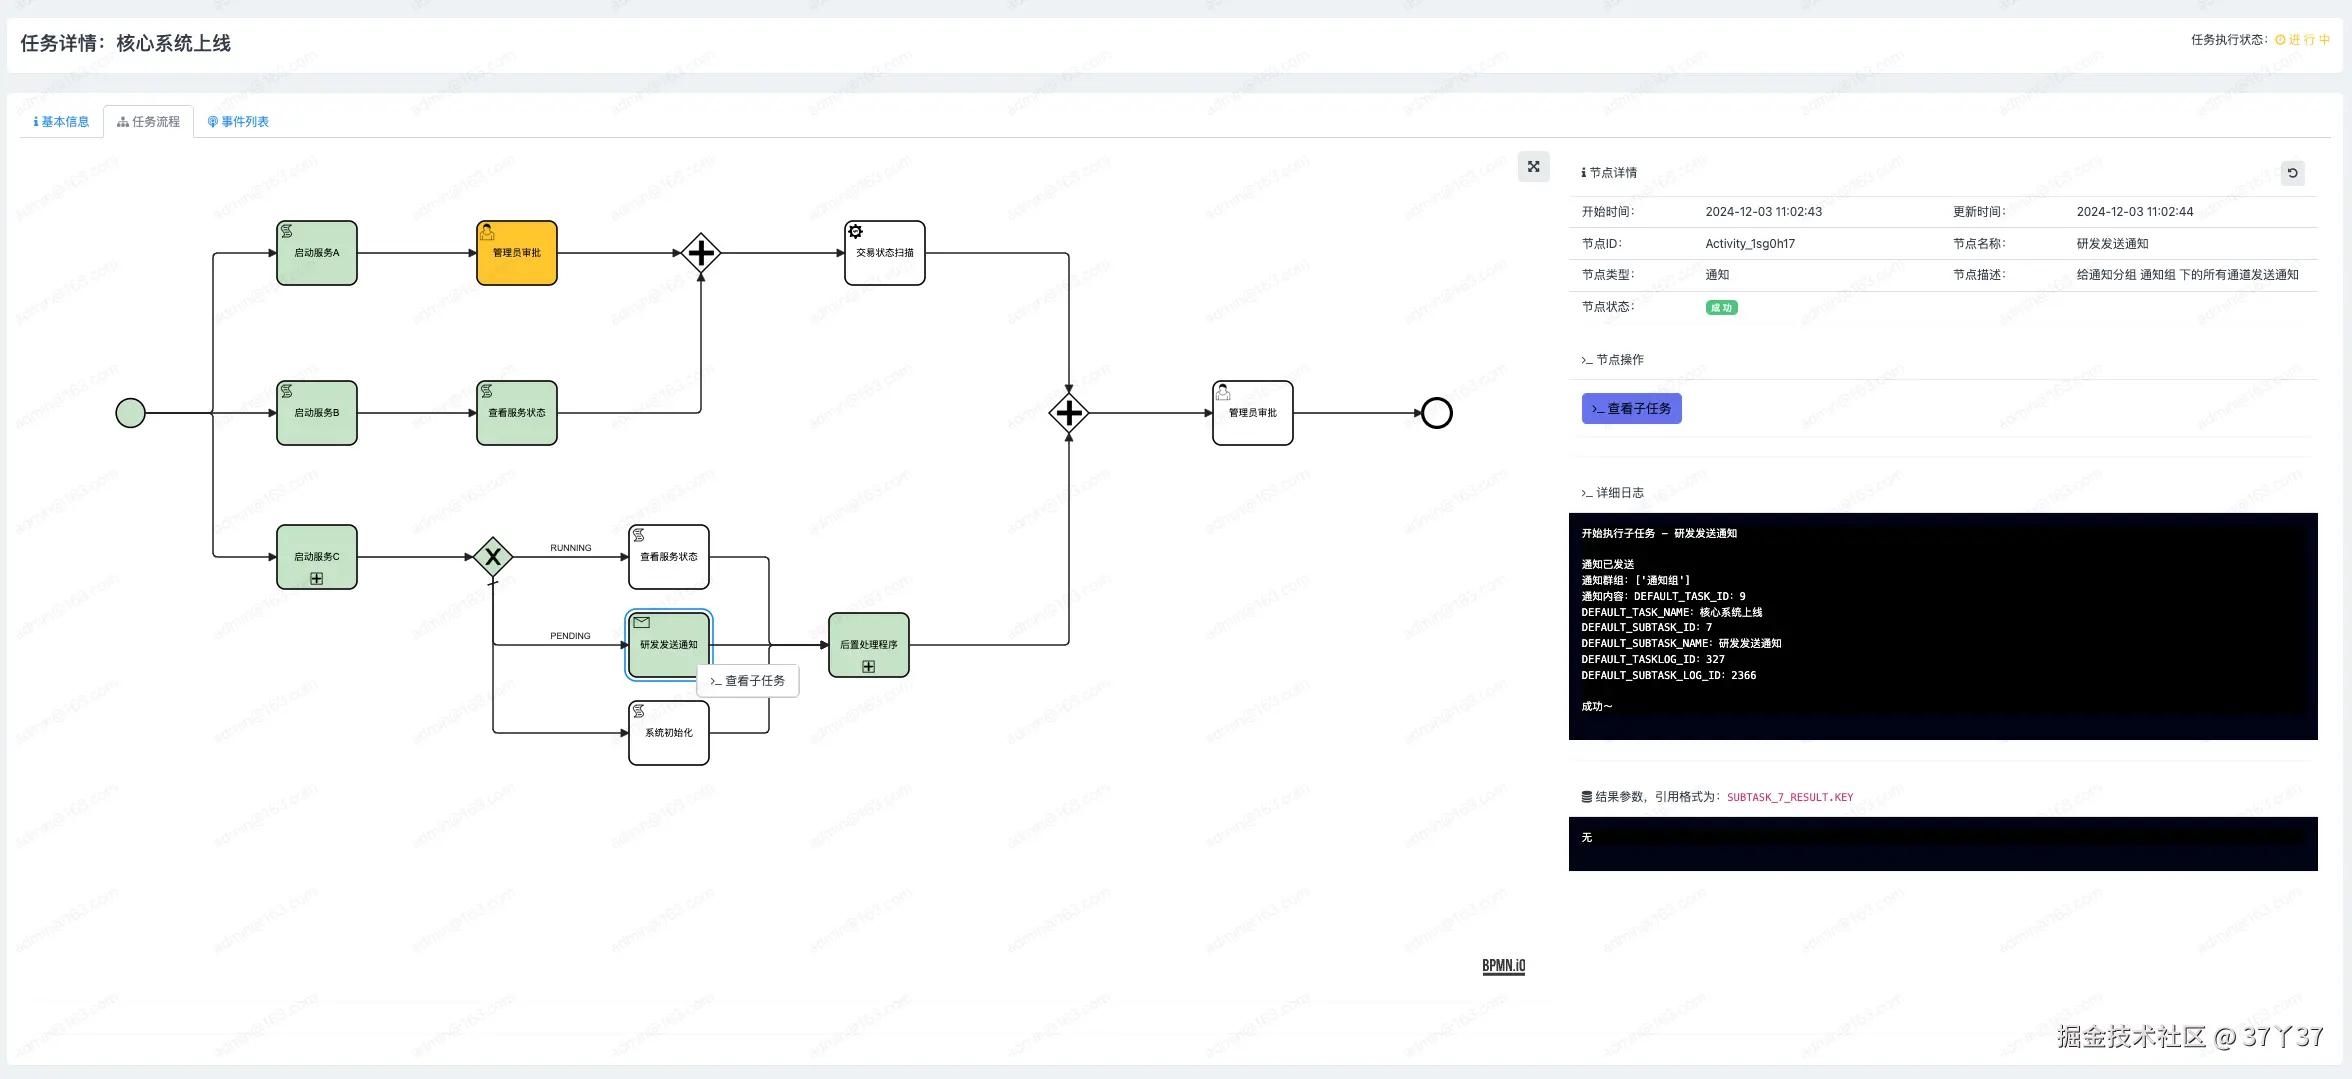Select the end event circle
This screenshot has height=1079, width=2352.
(x=1437, y=413)
